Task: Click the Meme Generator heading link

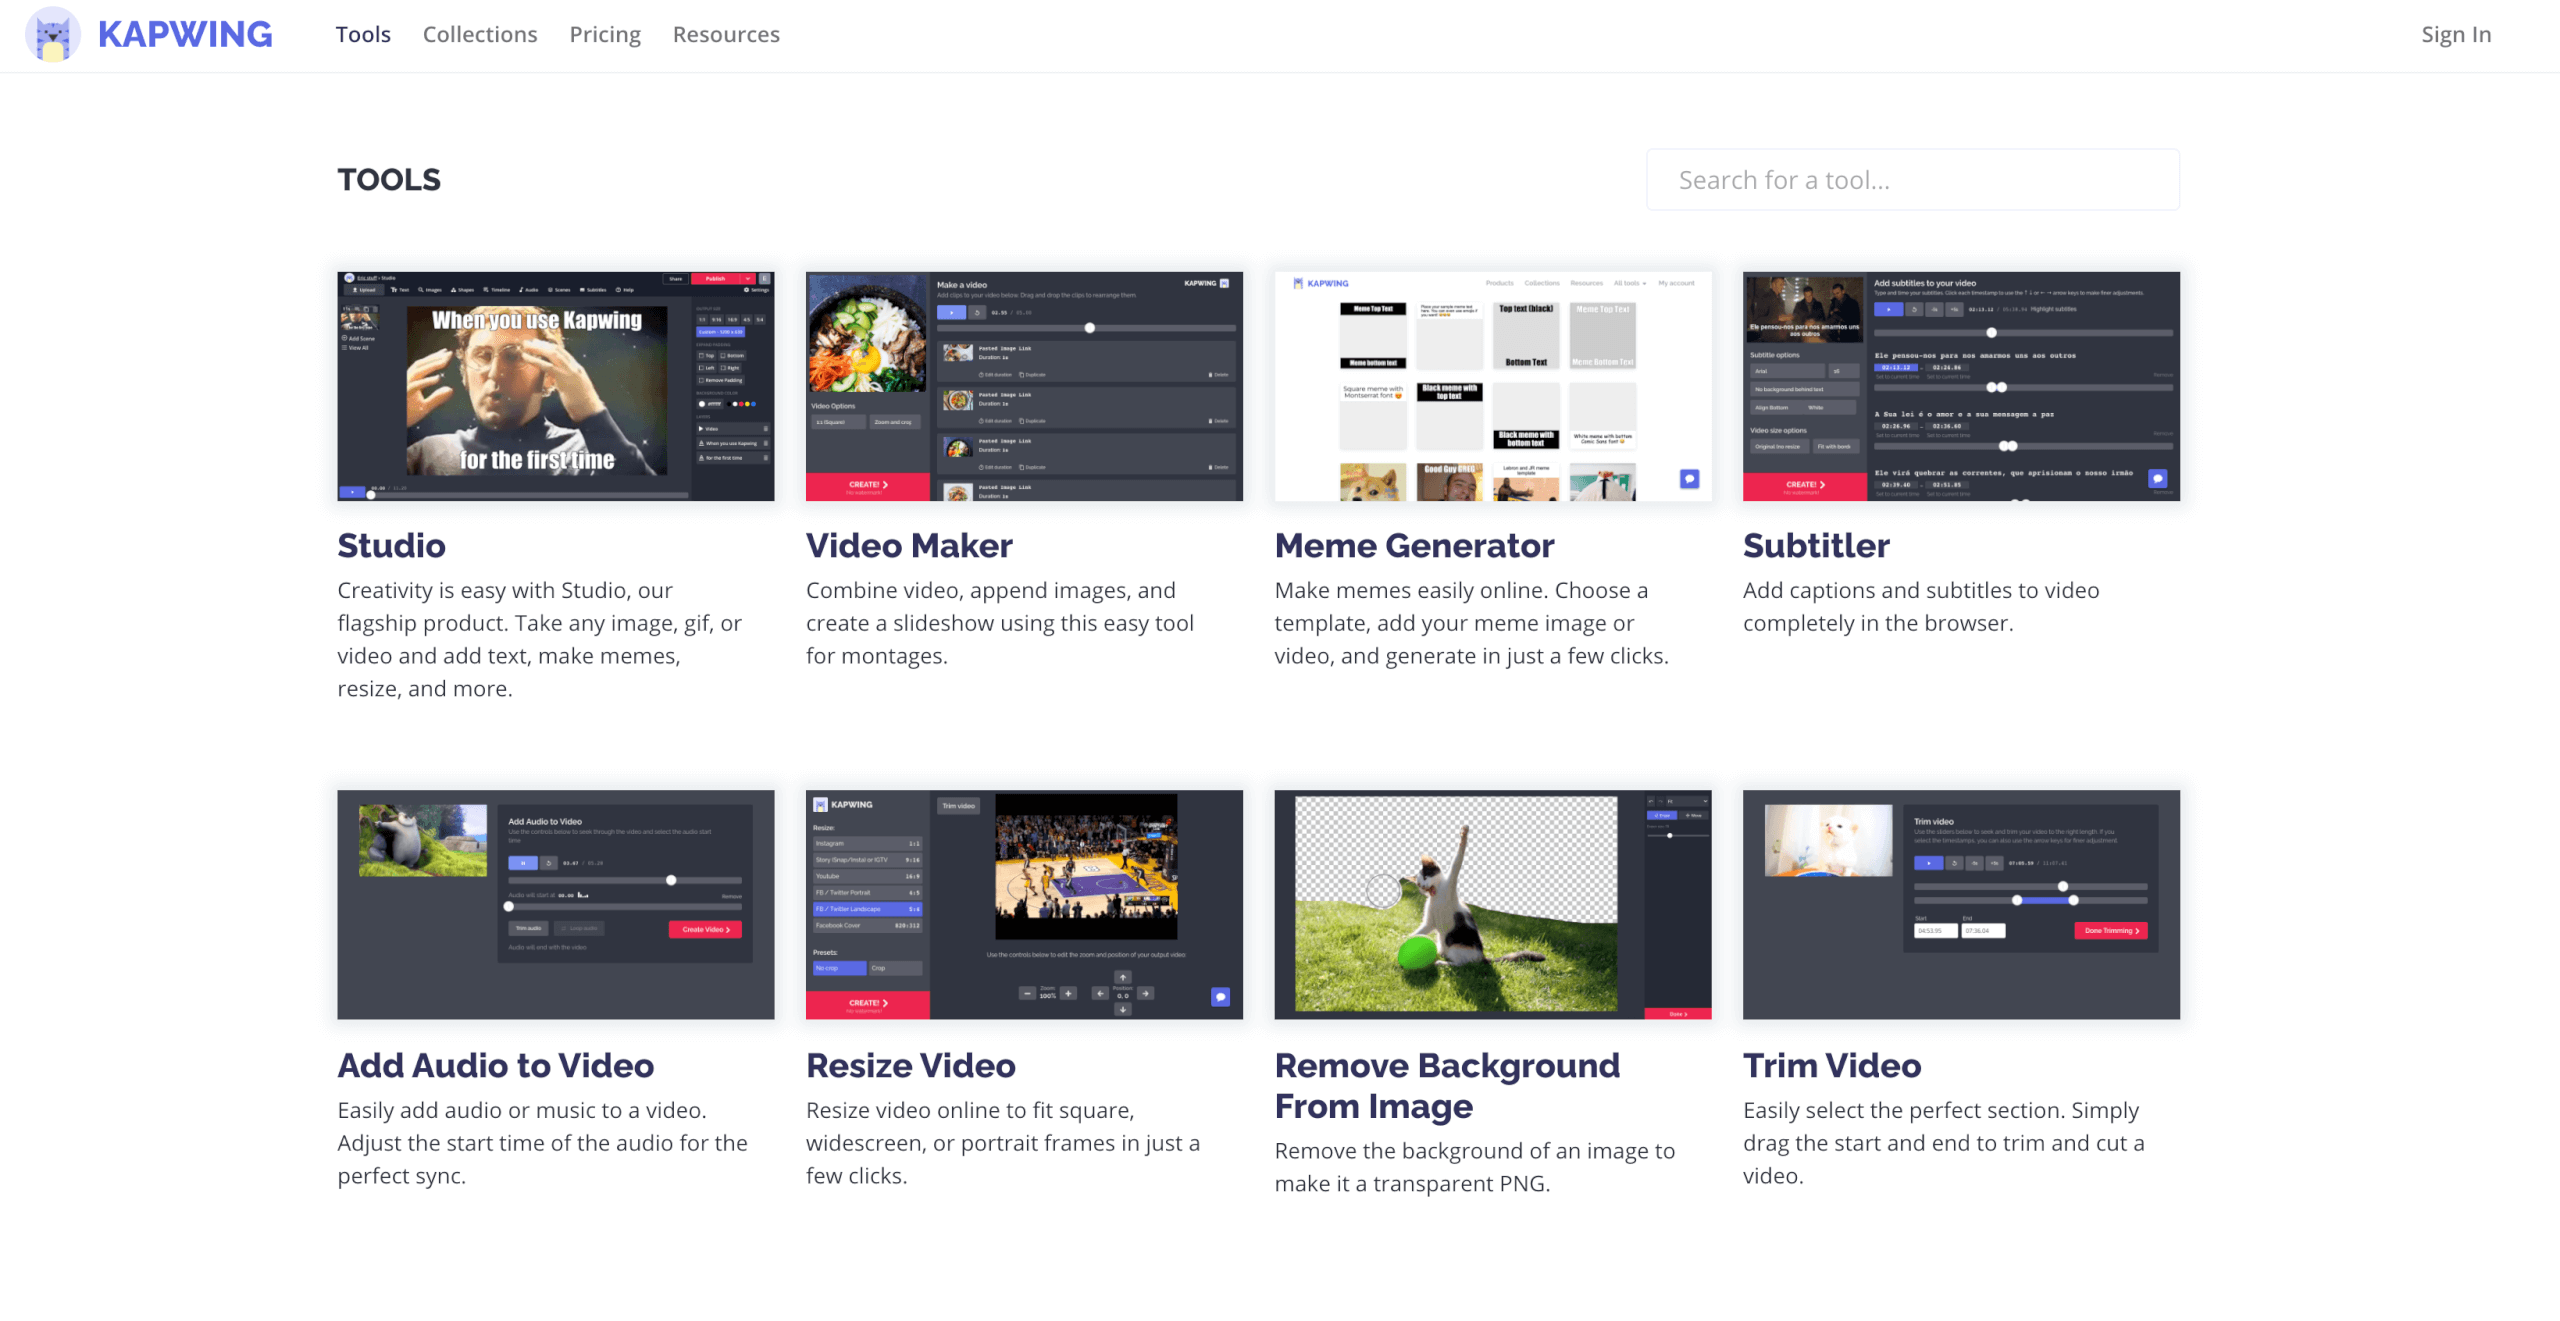Action: point(1414,546)
